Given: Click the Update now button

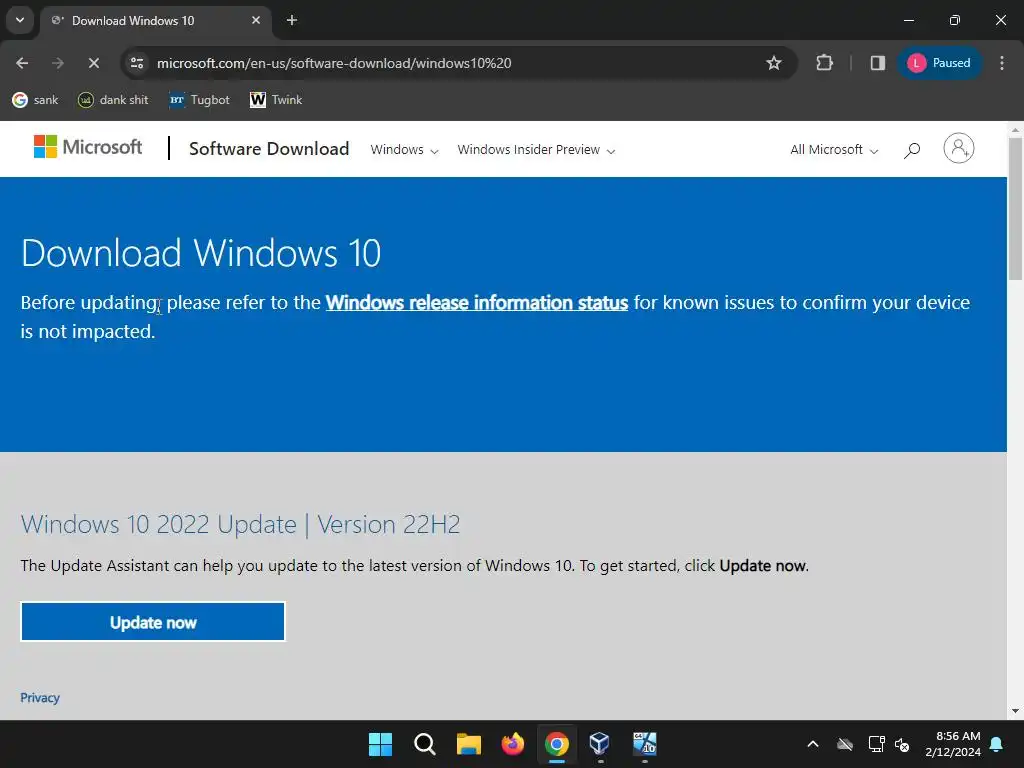Looking at the screenshot, I should [x=153, y=622].
